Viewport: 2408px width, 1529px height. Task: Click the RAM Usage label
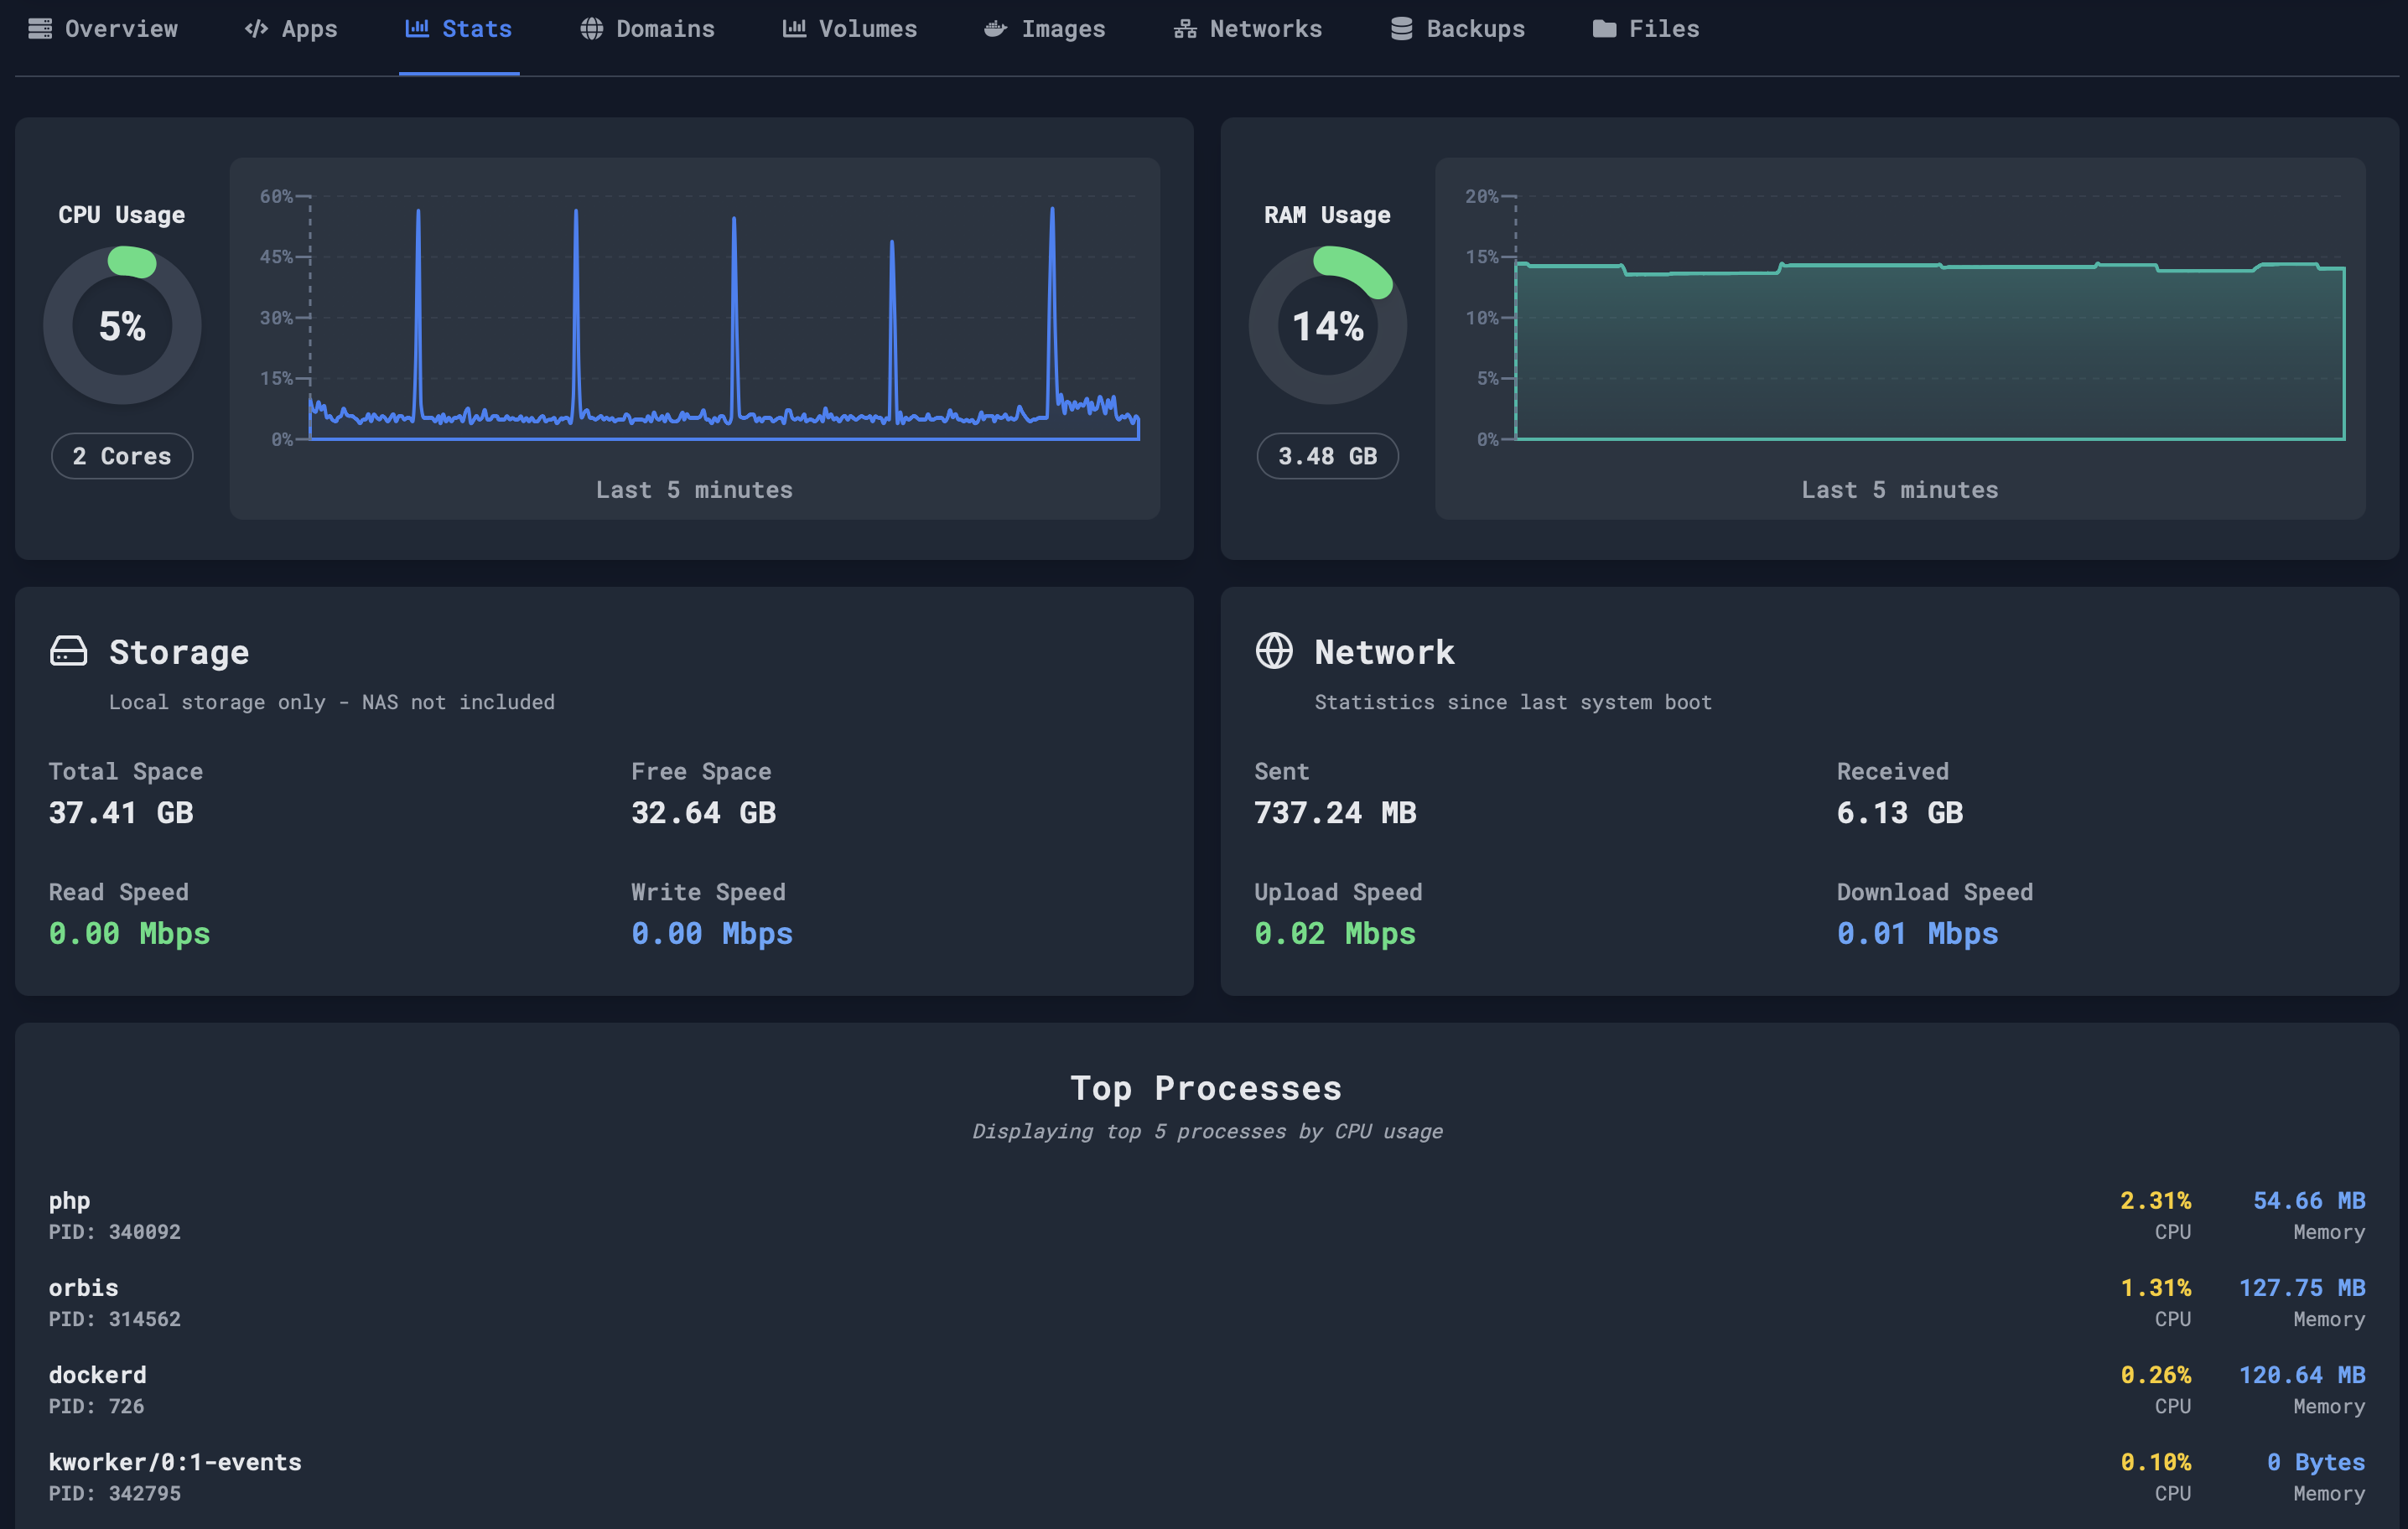point(1327,215)
